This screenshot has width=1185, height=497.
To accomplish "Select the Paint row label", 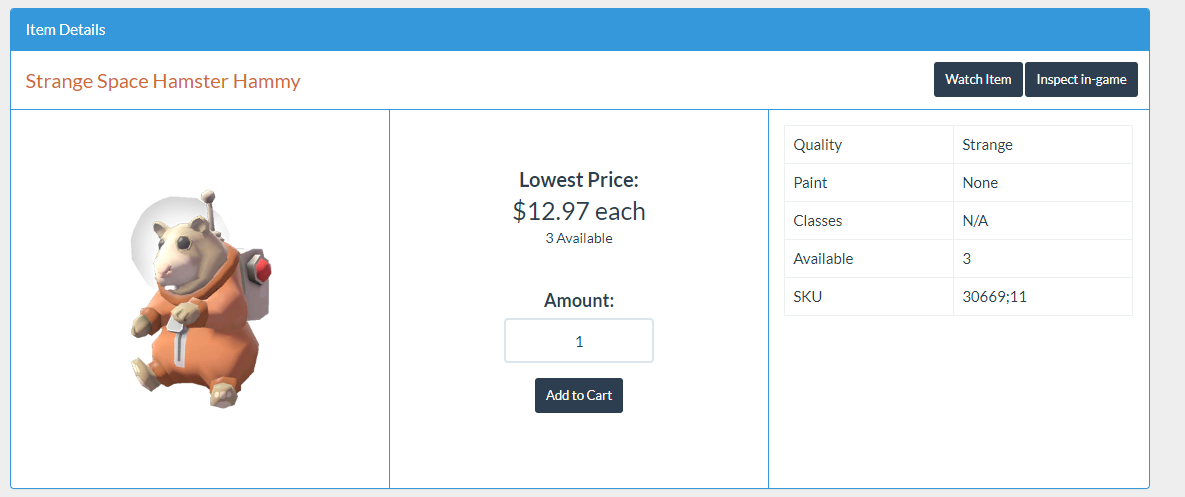I will (810, 183).
